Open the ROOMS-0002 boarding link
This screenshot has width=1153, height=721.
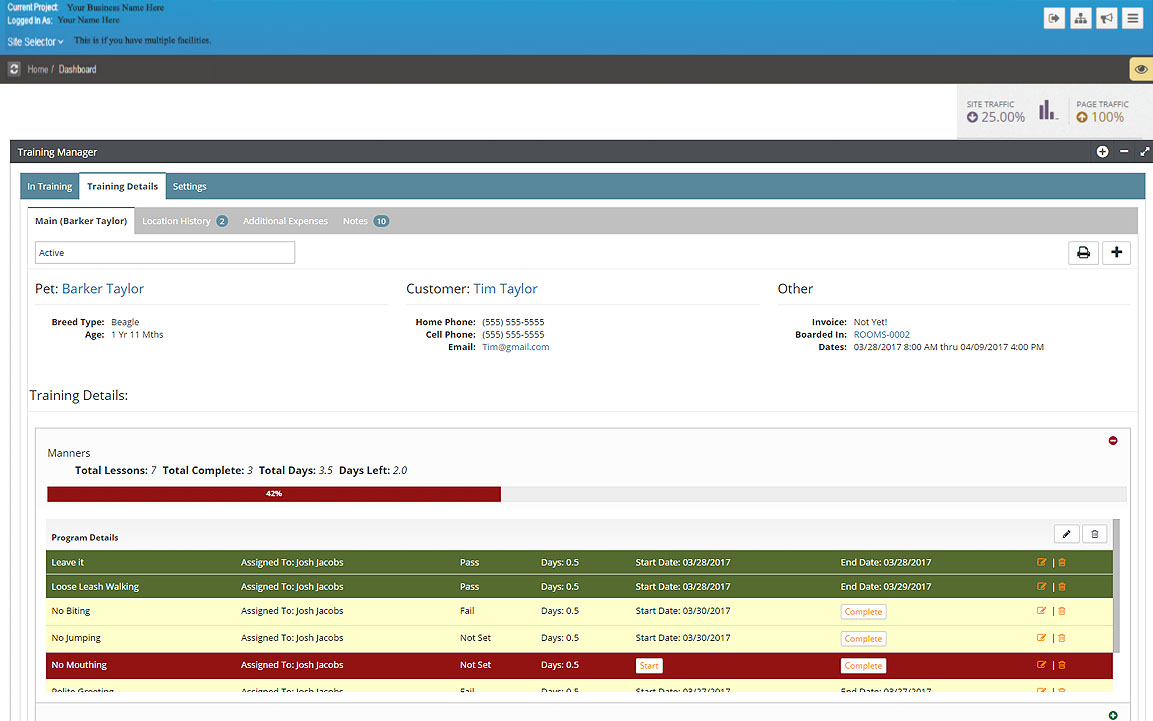[x=881, y=335]
